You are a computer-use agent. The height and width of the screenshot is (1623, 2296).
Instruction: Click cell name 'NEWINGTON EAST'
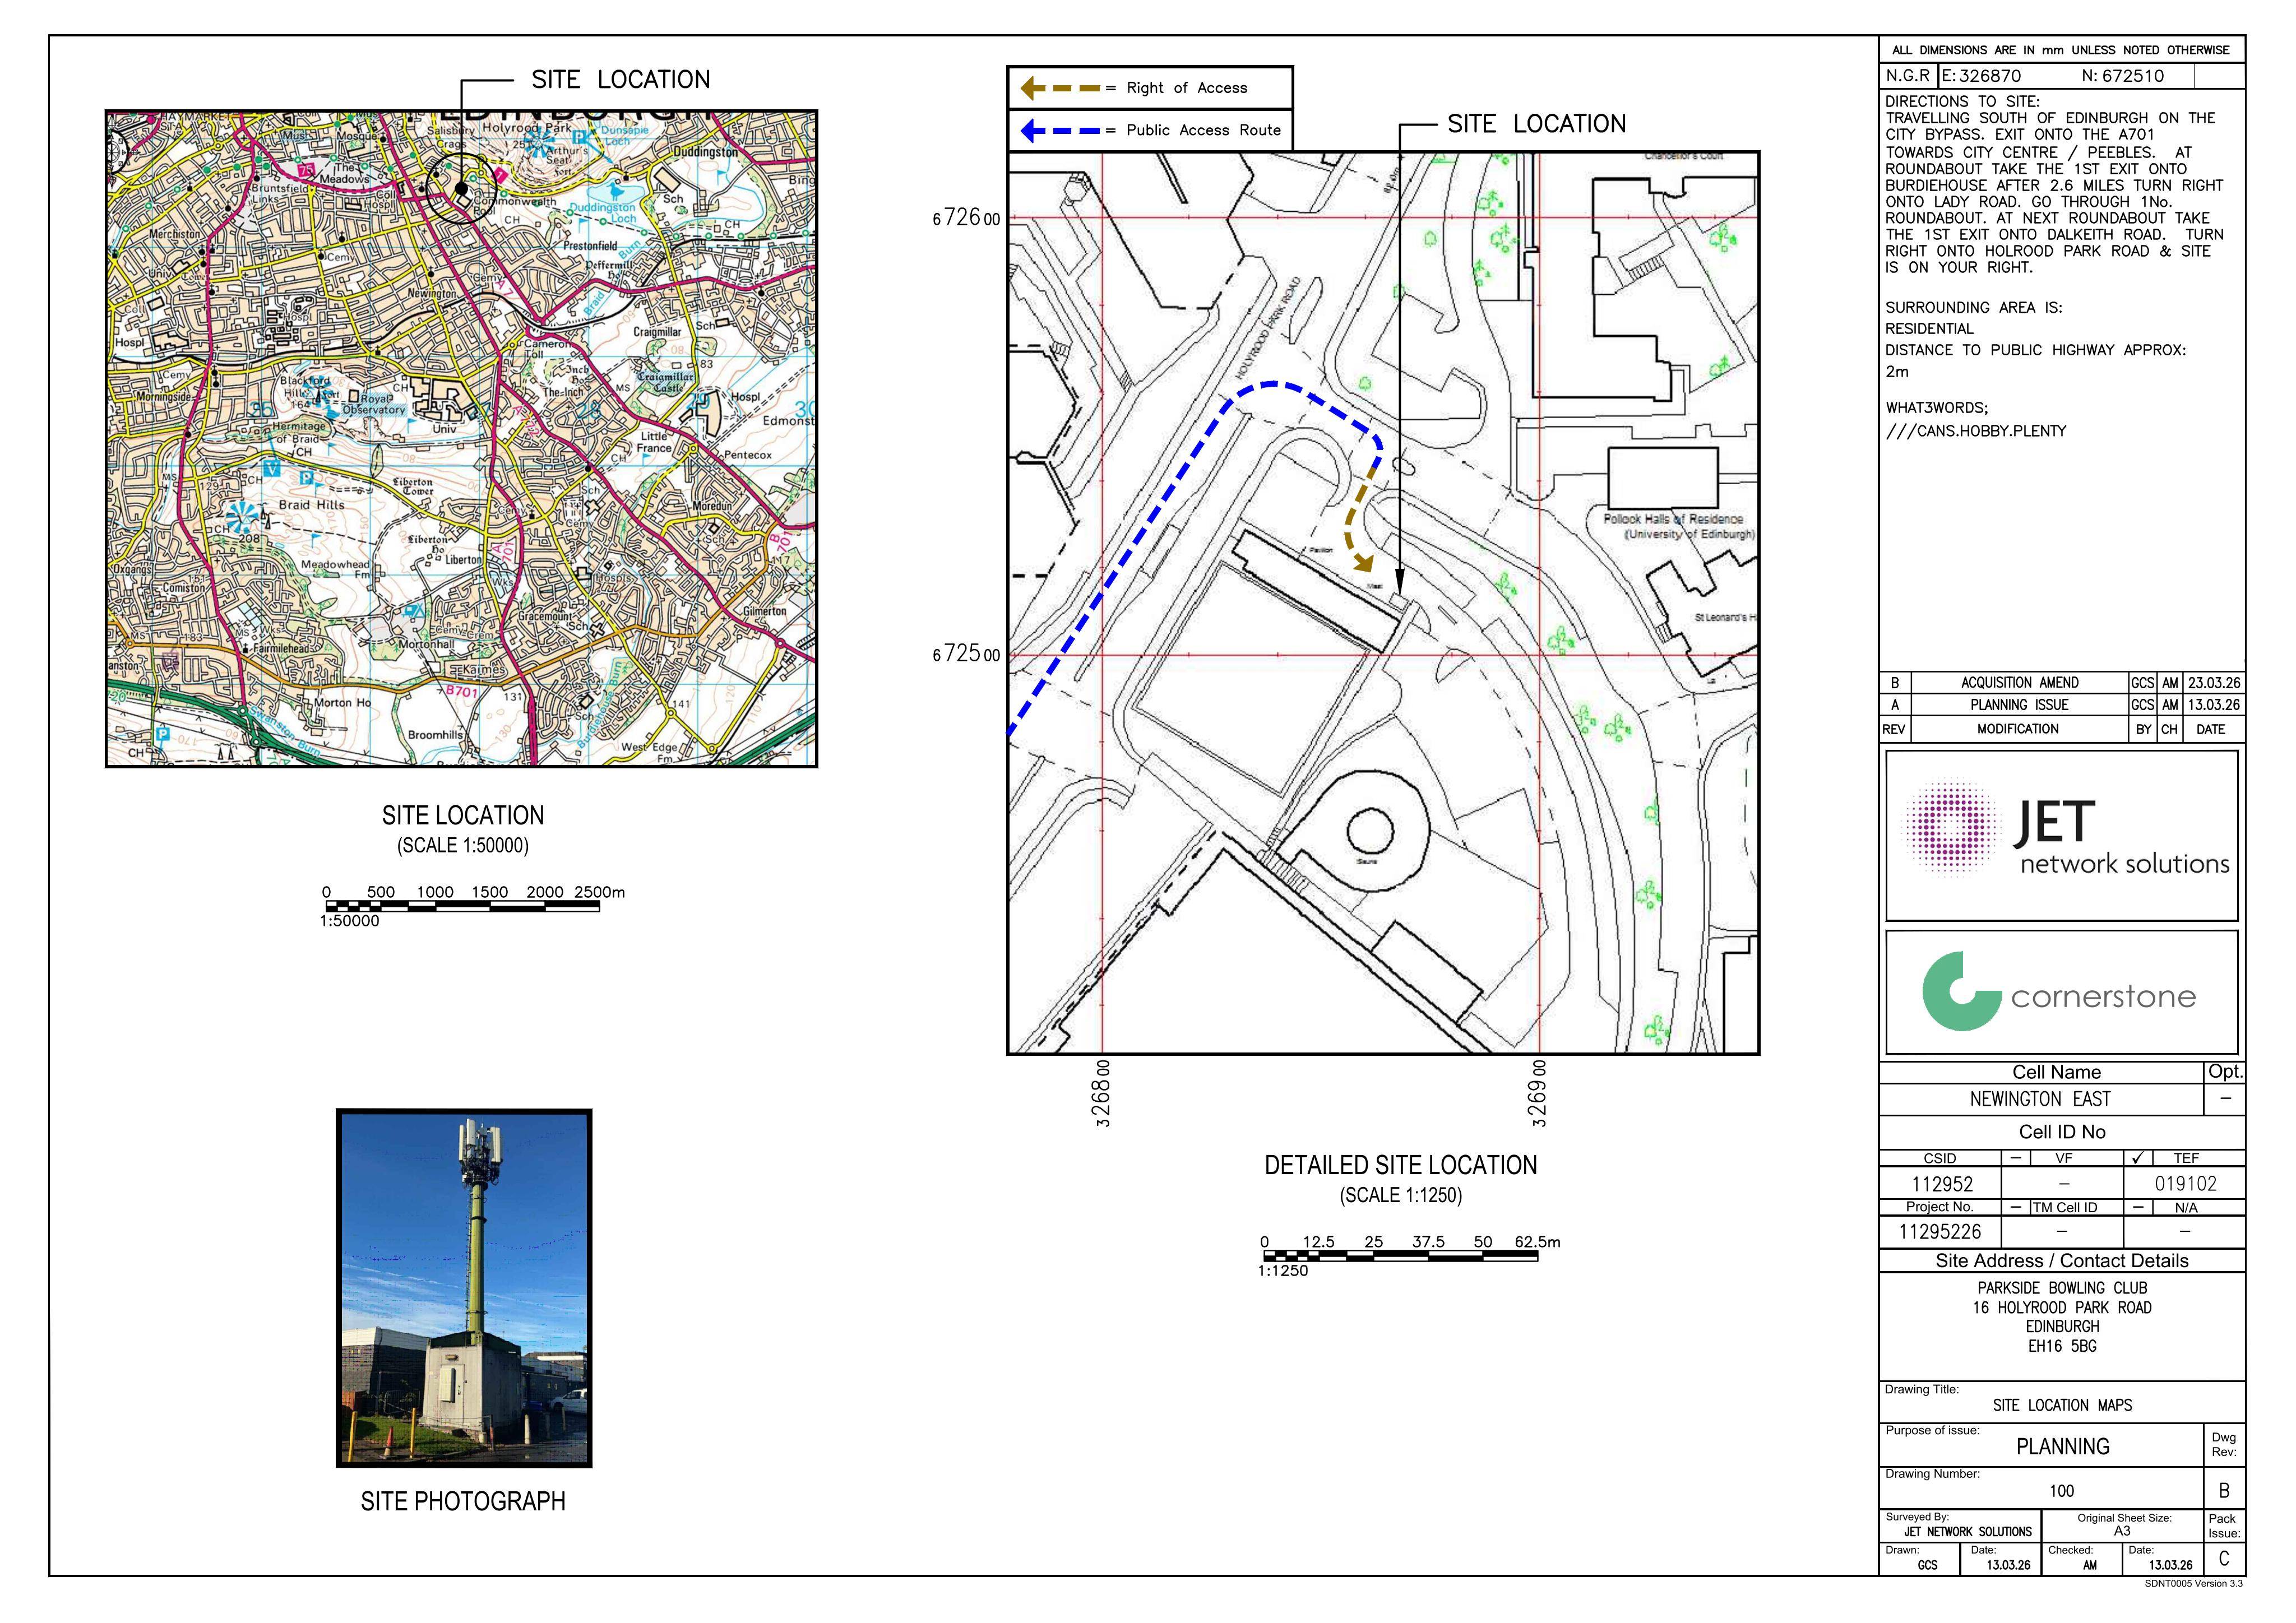(2040, 1099)
